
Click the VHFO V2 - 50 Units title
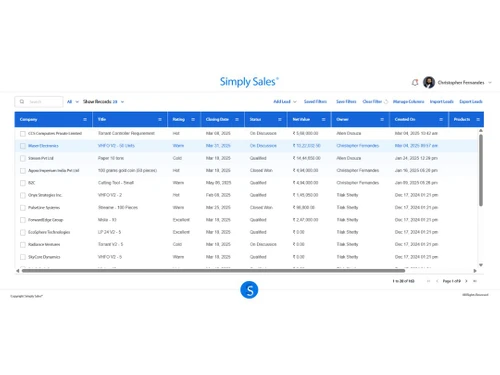coord(116,146)
